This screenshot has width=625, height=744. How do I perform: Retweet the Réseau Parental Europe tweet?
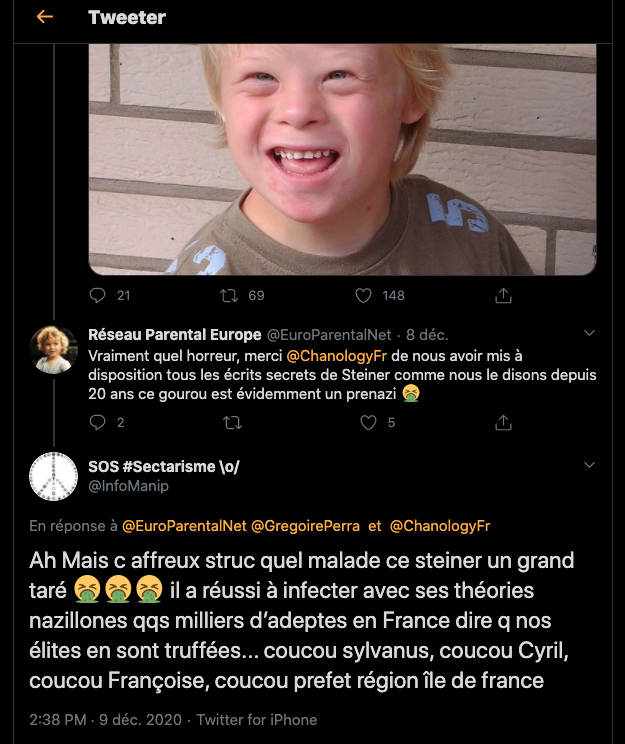[x=230, y=423]
